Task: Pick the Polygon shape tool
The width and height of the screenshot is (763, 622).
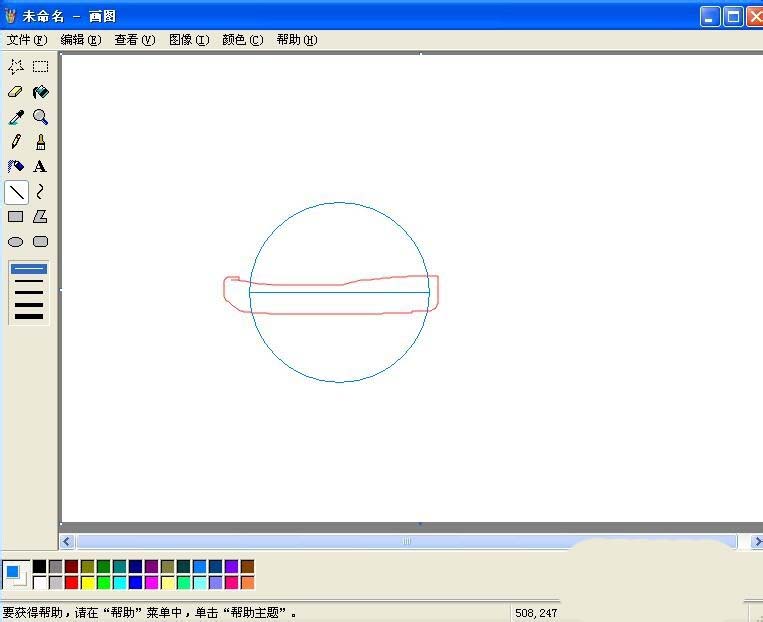Action: [x=40, y=217]
